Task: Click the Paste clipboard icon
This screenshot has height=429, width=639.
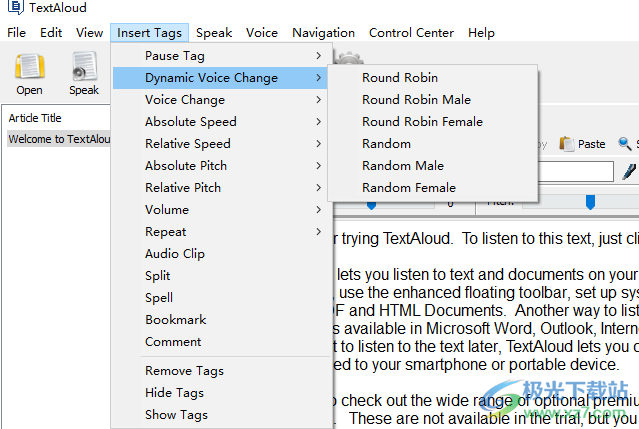Action: (566, 144)
